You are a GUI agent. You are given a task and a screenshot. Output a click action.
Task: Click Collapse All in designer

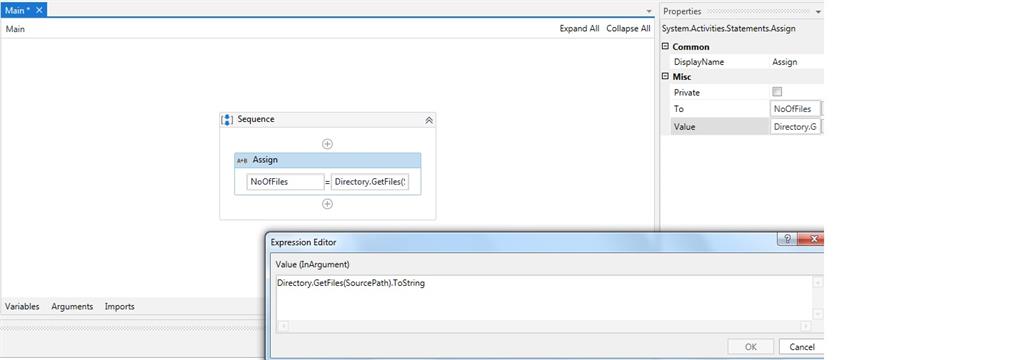628,29
